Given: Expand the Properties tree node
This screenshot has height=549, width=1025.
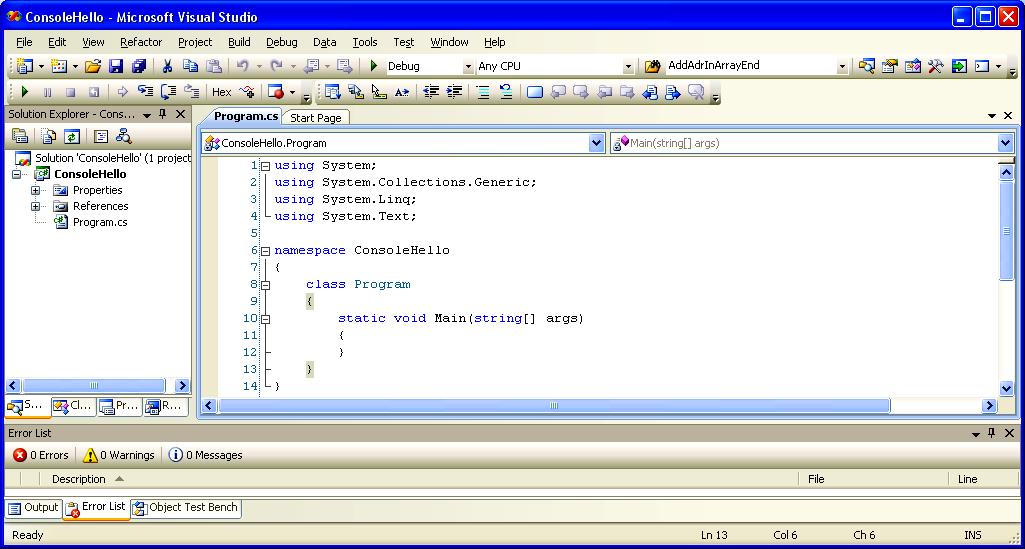Looking at the screenshot, I should (x=35, y=190).
